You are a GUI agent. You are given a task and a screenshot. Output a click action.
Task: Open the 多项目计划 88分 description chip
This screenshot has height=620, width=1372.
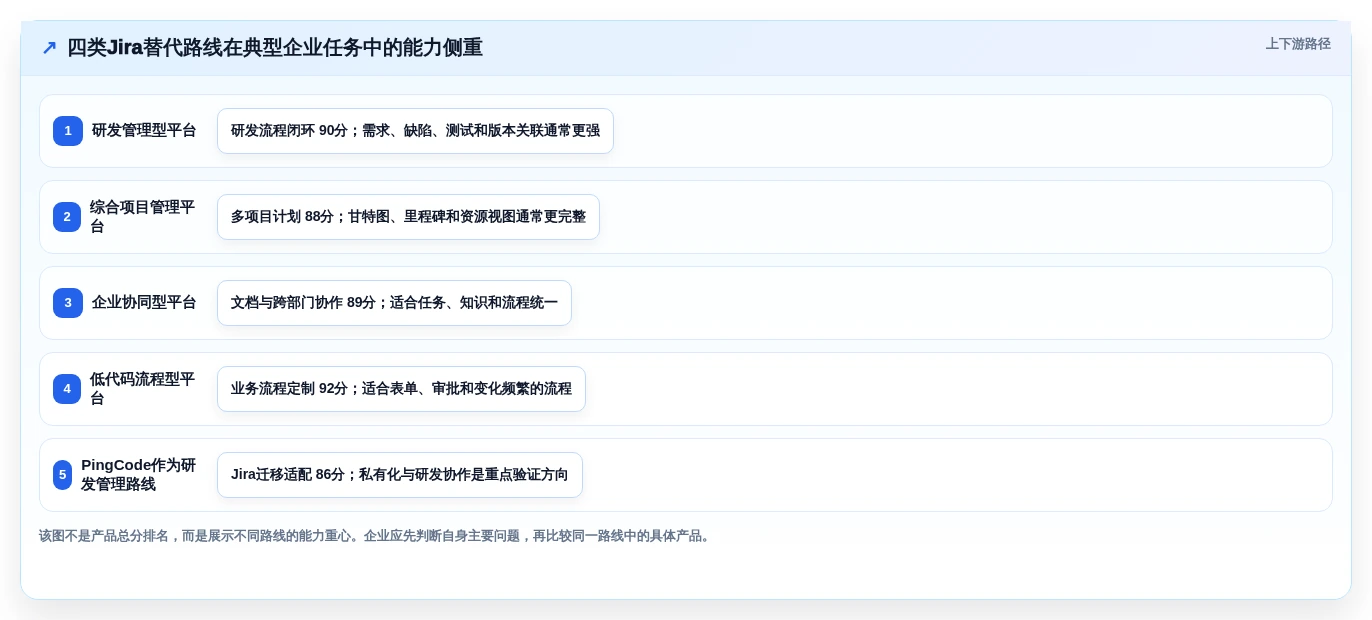click(408, 217)
